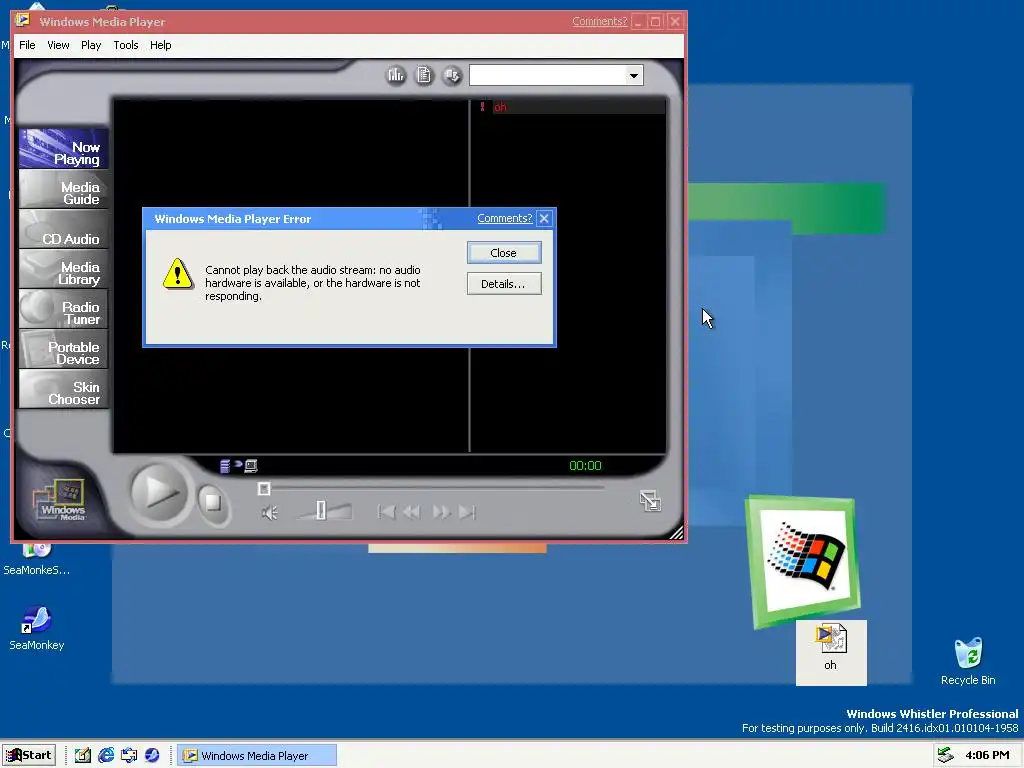
Task: Click Windows Media Player taskbar button
Action: click(x=258, y=756)
